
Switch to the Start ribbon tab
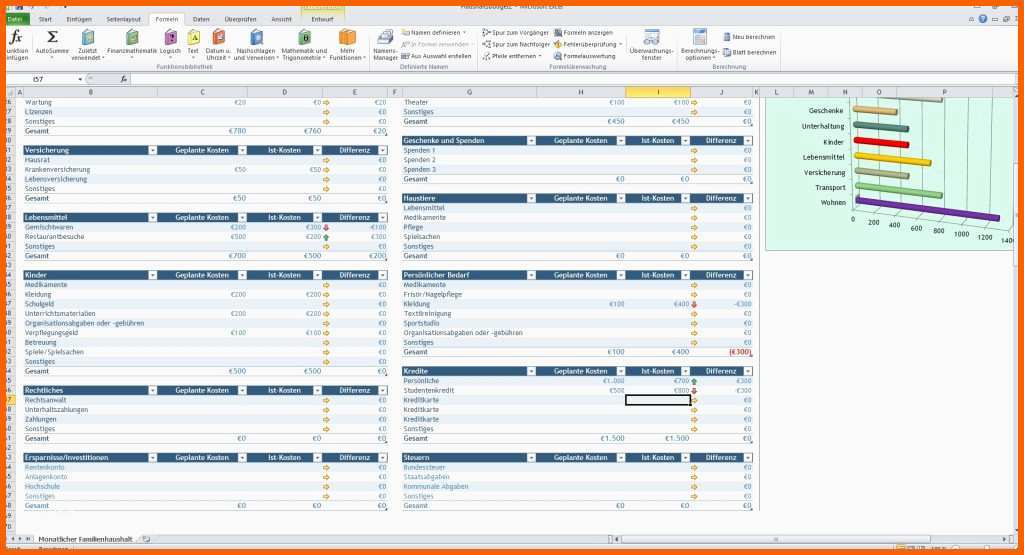click(45, 20)
